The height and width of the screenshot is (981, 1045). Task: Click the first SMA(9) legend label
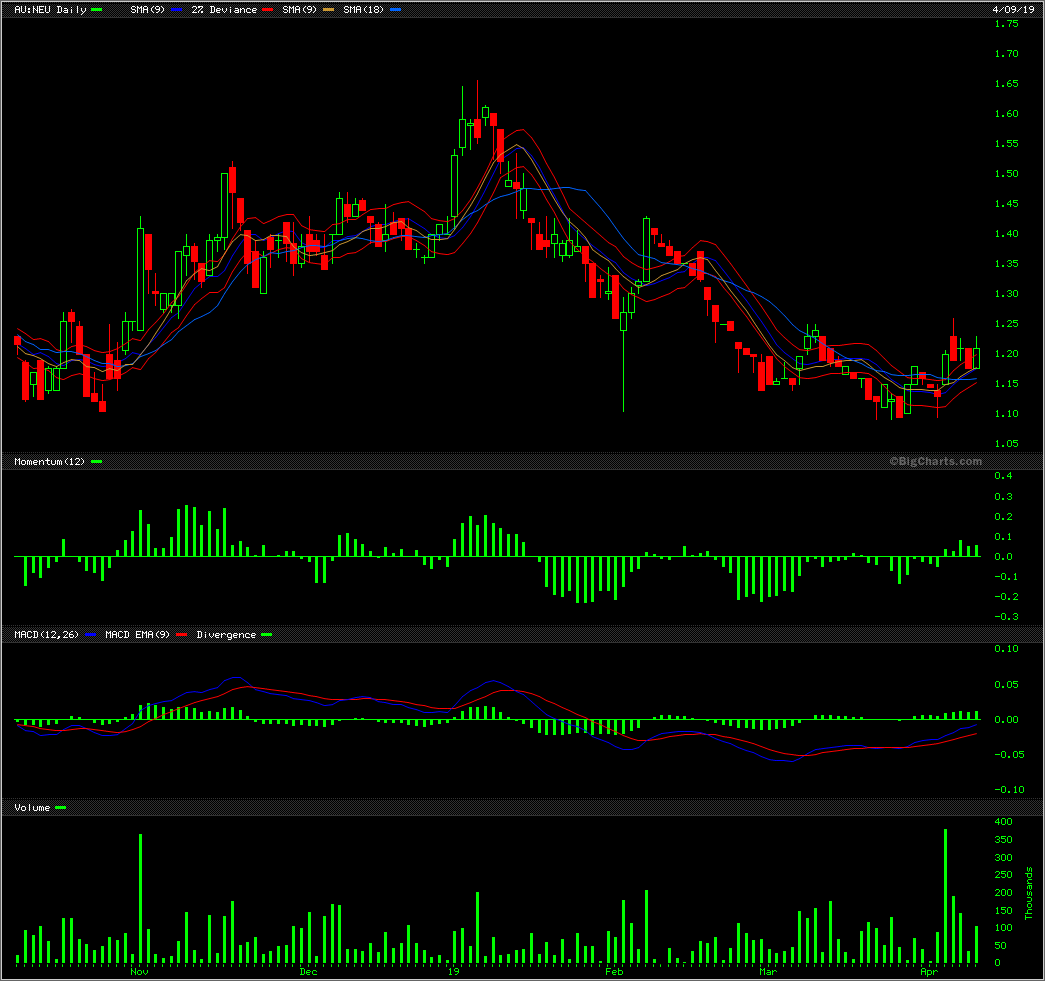147,9
